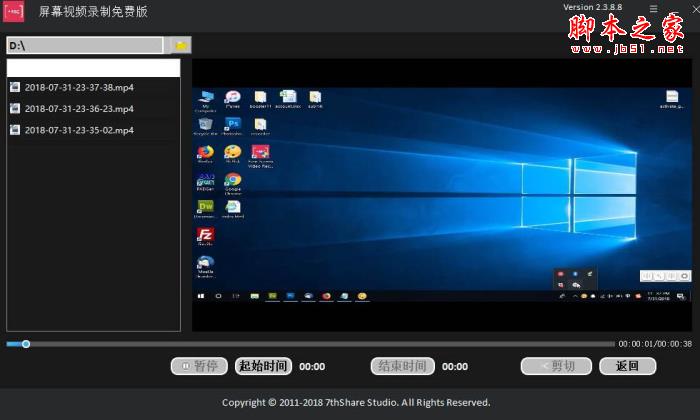Click the 暂停 pause button
Screen dimensions: 700x420
(x=199, y=366)
